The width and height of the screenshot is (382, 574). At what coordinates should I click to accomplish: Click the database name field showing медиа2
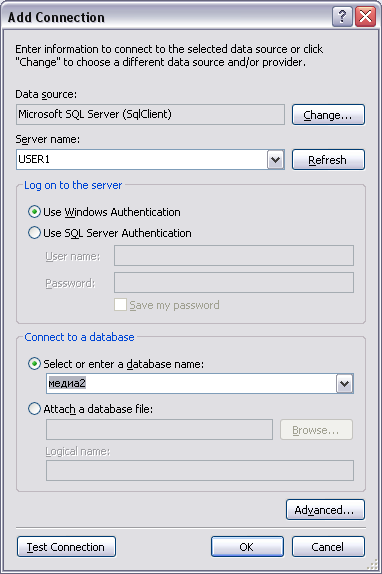click(191, 384)
